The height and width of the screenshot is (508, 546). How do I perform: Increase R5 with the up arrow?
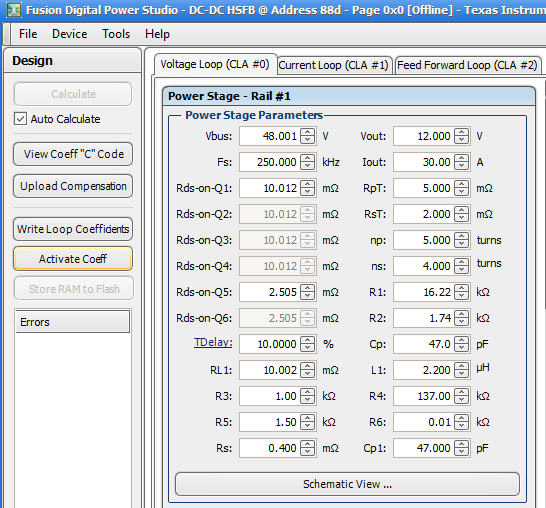pos(307,418)
